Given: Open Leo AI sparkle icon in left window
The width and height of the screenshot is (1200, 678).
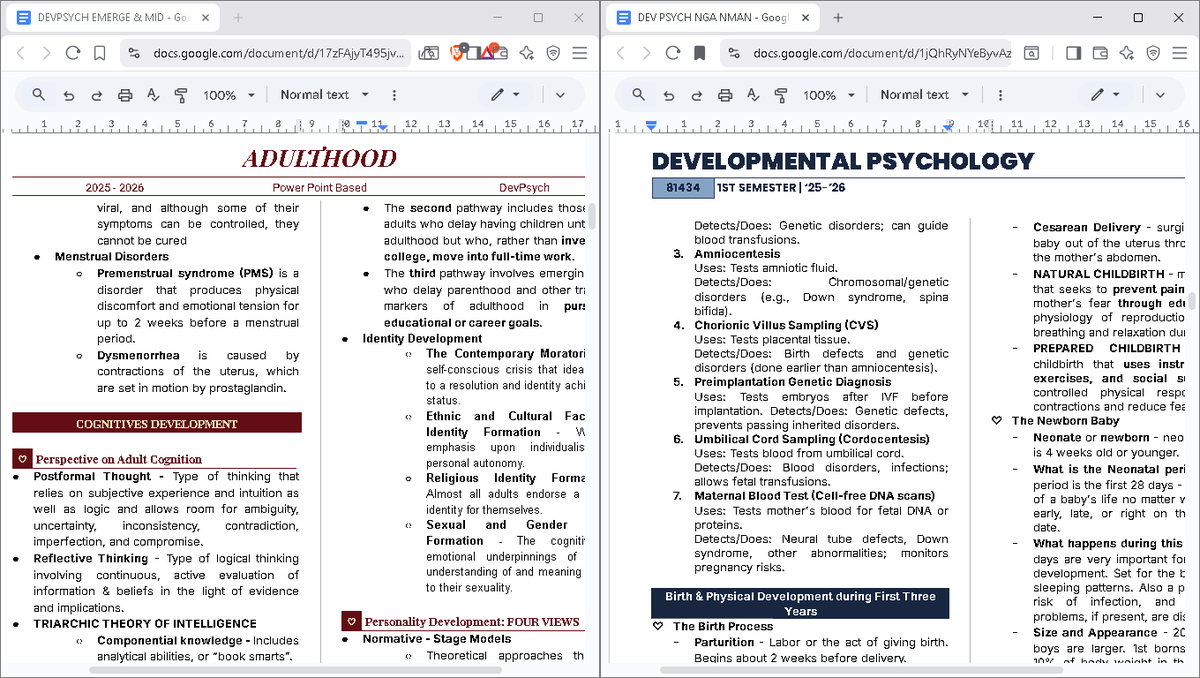Looking at the screenshot, I should pos(526,53).
